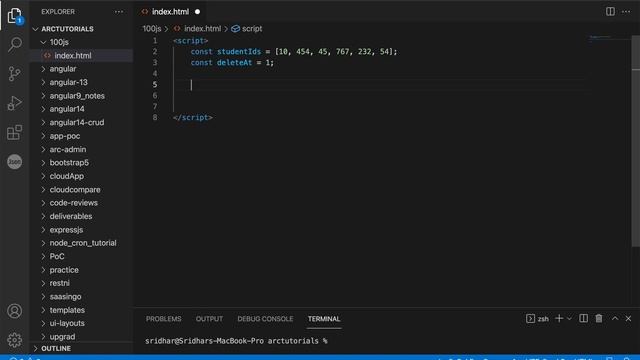Expand the node_cron_tutorial folder

[82, 243]
